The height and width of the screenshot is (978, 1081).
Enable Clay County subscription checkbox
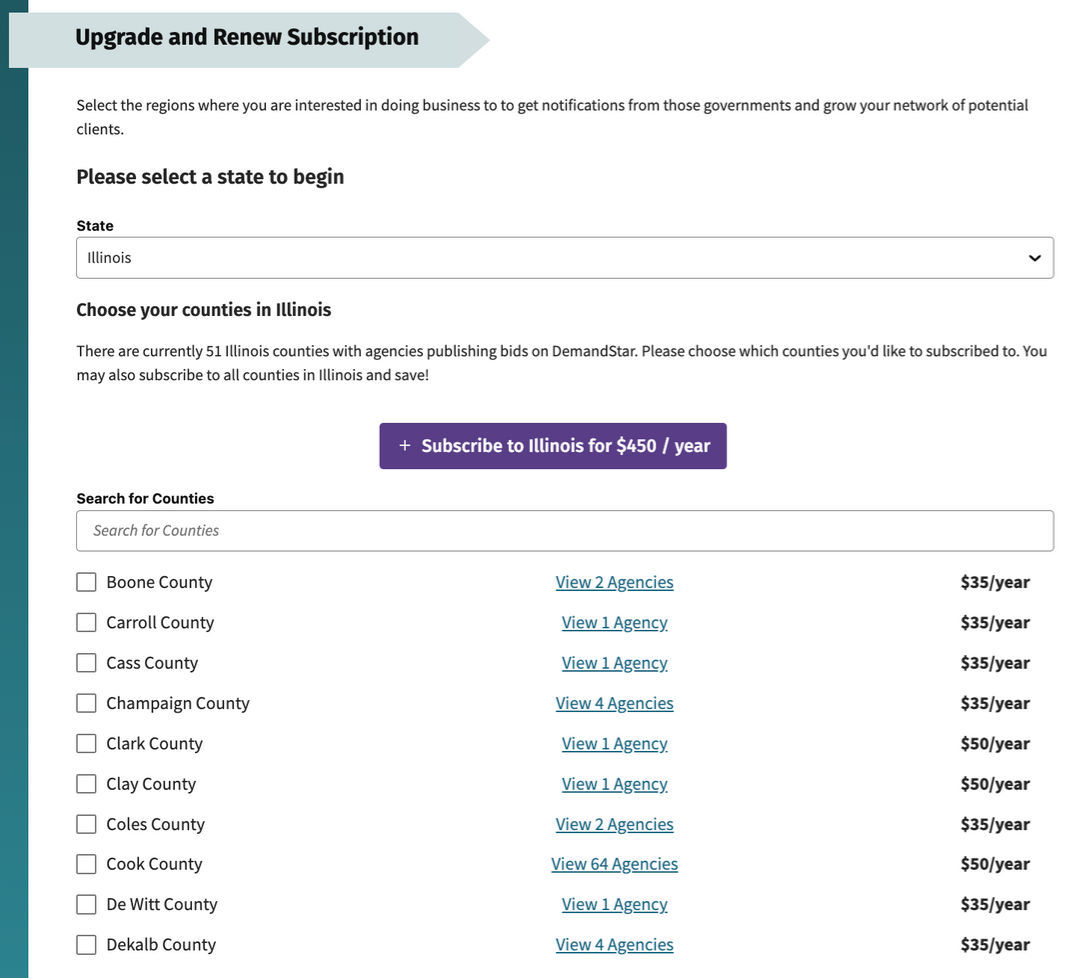(x=86, y=783)
